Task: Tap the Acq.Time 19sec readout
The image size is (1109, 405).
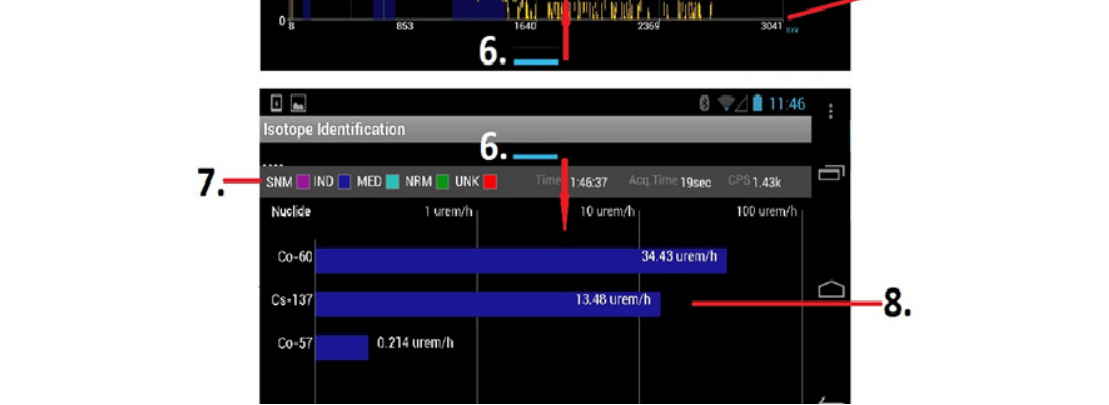Action: [670, 182]
